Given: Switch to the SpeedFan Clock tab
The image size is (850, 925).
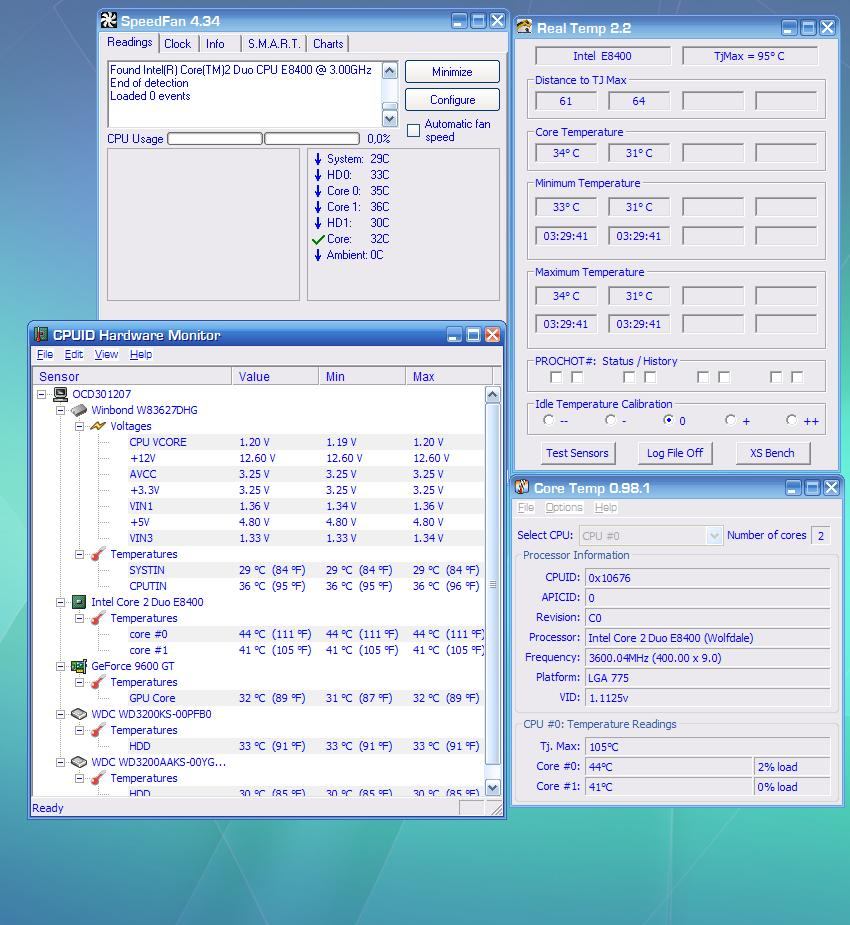Looking at the screenshot, I should point(178,44).
